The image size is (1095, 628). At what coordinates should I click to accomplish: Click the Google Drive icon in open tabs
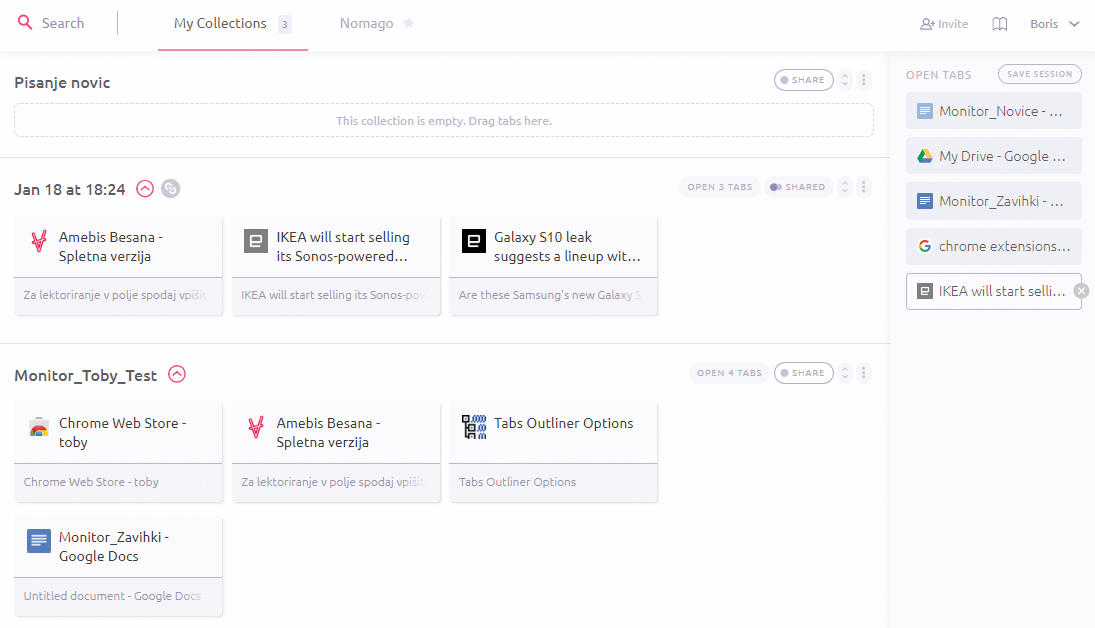[925, 156]
